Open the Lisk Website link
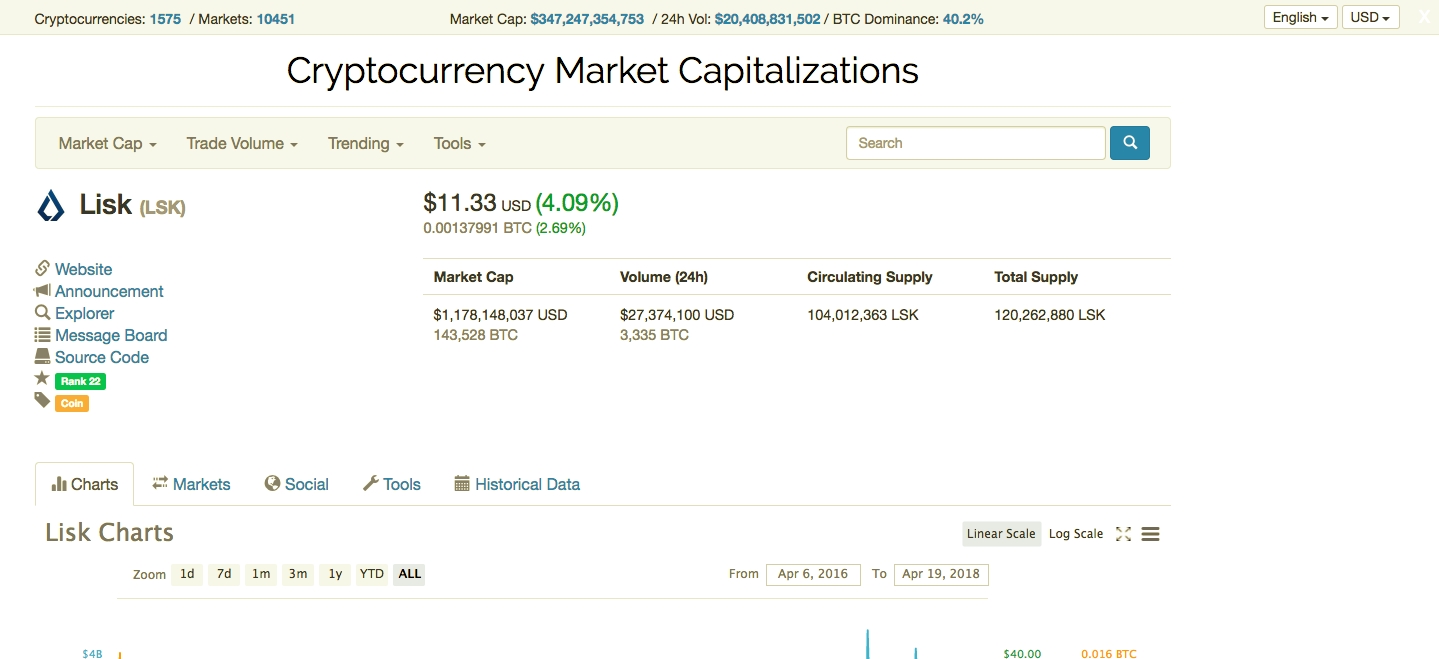This screenshot has height=659, width=1439. 83,269
